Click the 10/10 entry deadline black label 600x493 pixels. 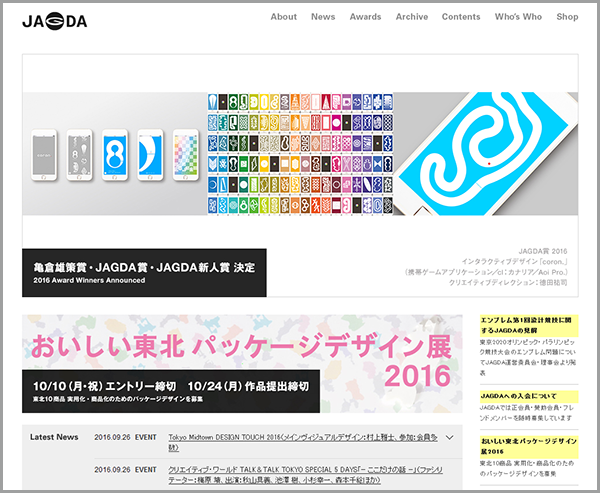pyautogui.click(x=171, y=391)
